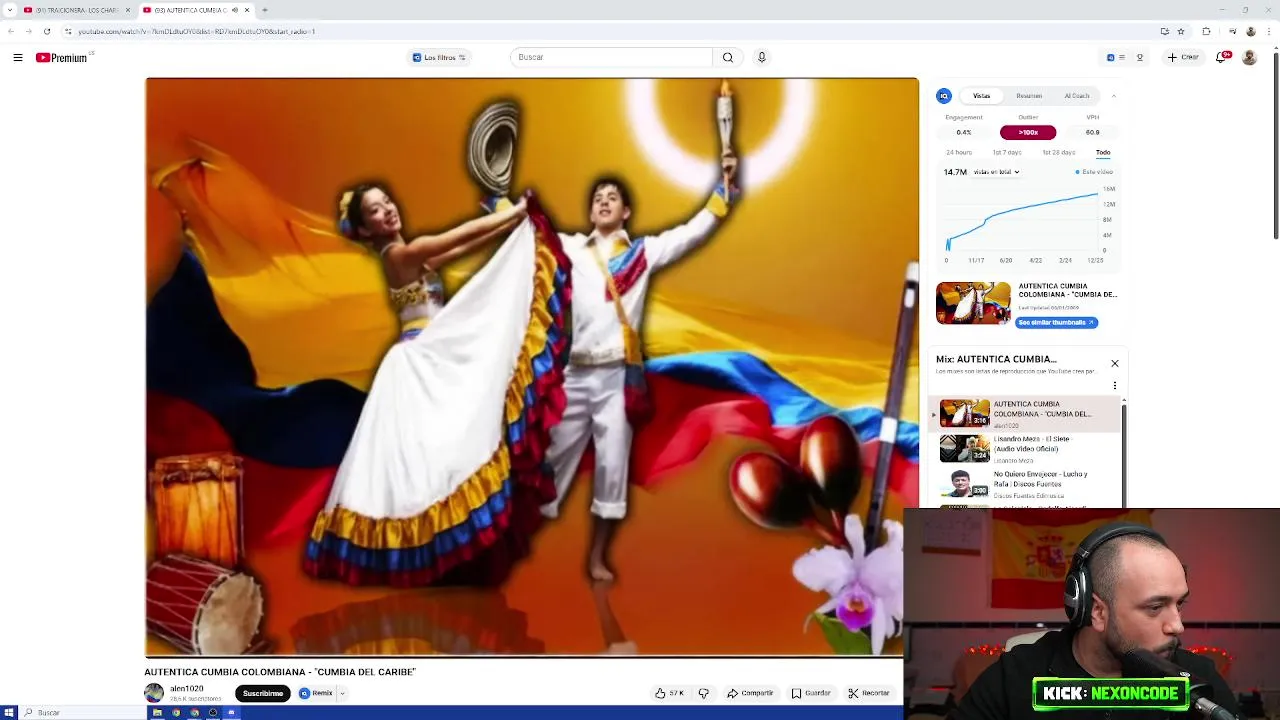Click See similar thumbnails button
The image size is (1280, 720).
point(1057,322)
